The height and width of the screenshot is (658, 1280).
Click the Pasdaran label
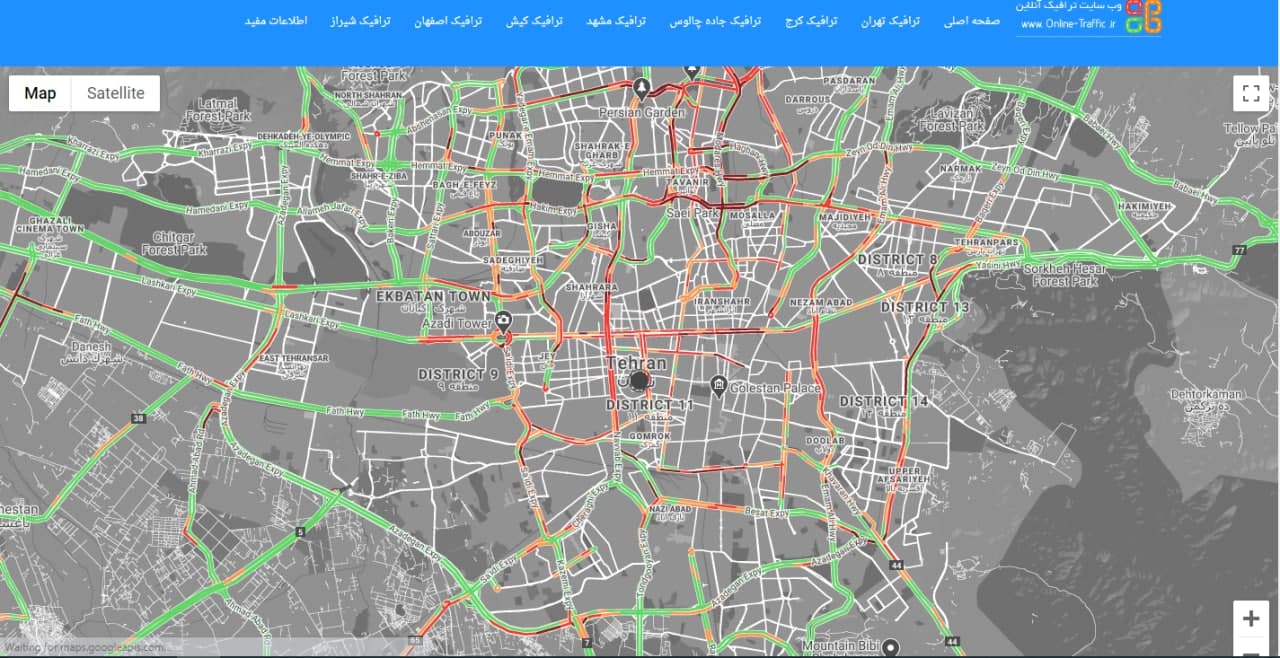click(x=849, y=81)
